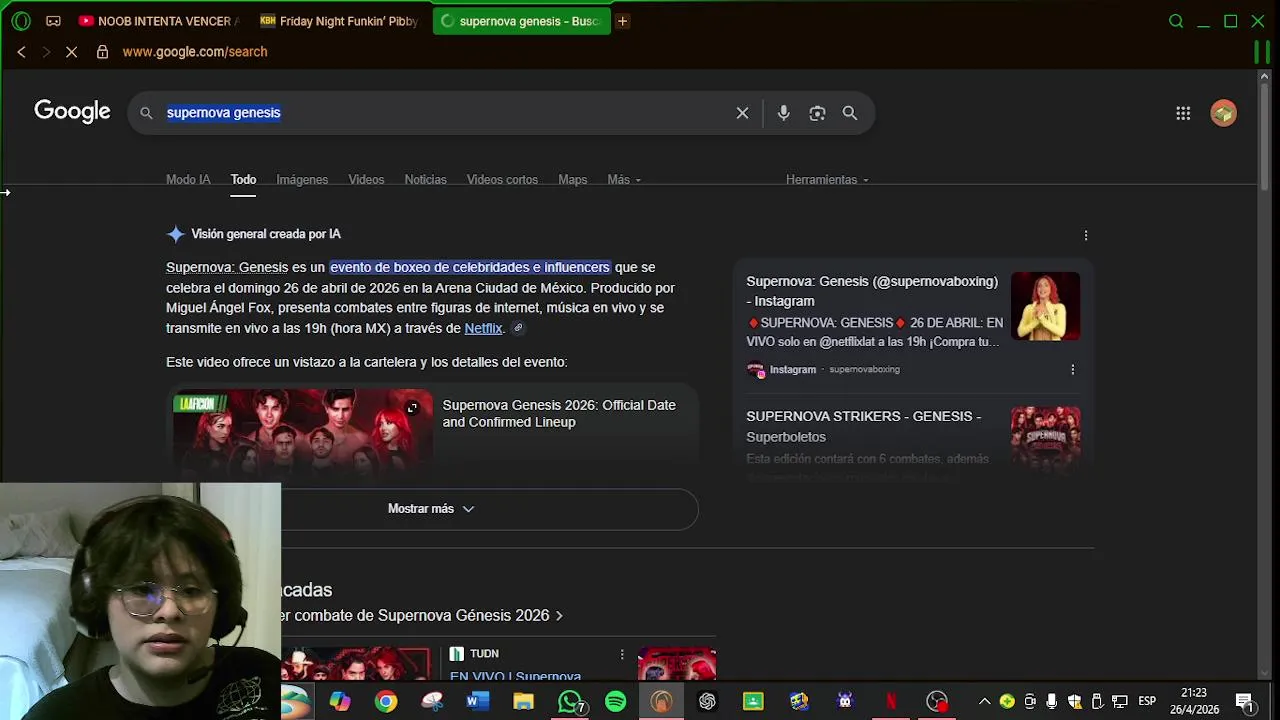Viewport: 1280px width, 720px height.
Task: Open WhatsApp from the taskbar
Action: pos(570,702)
